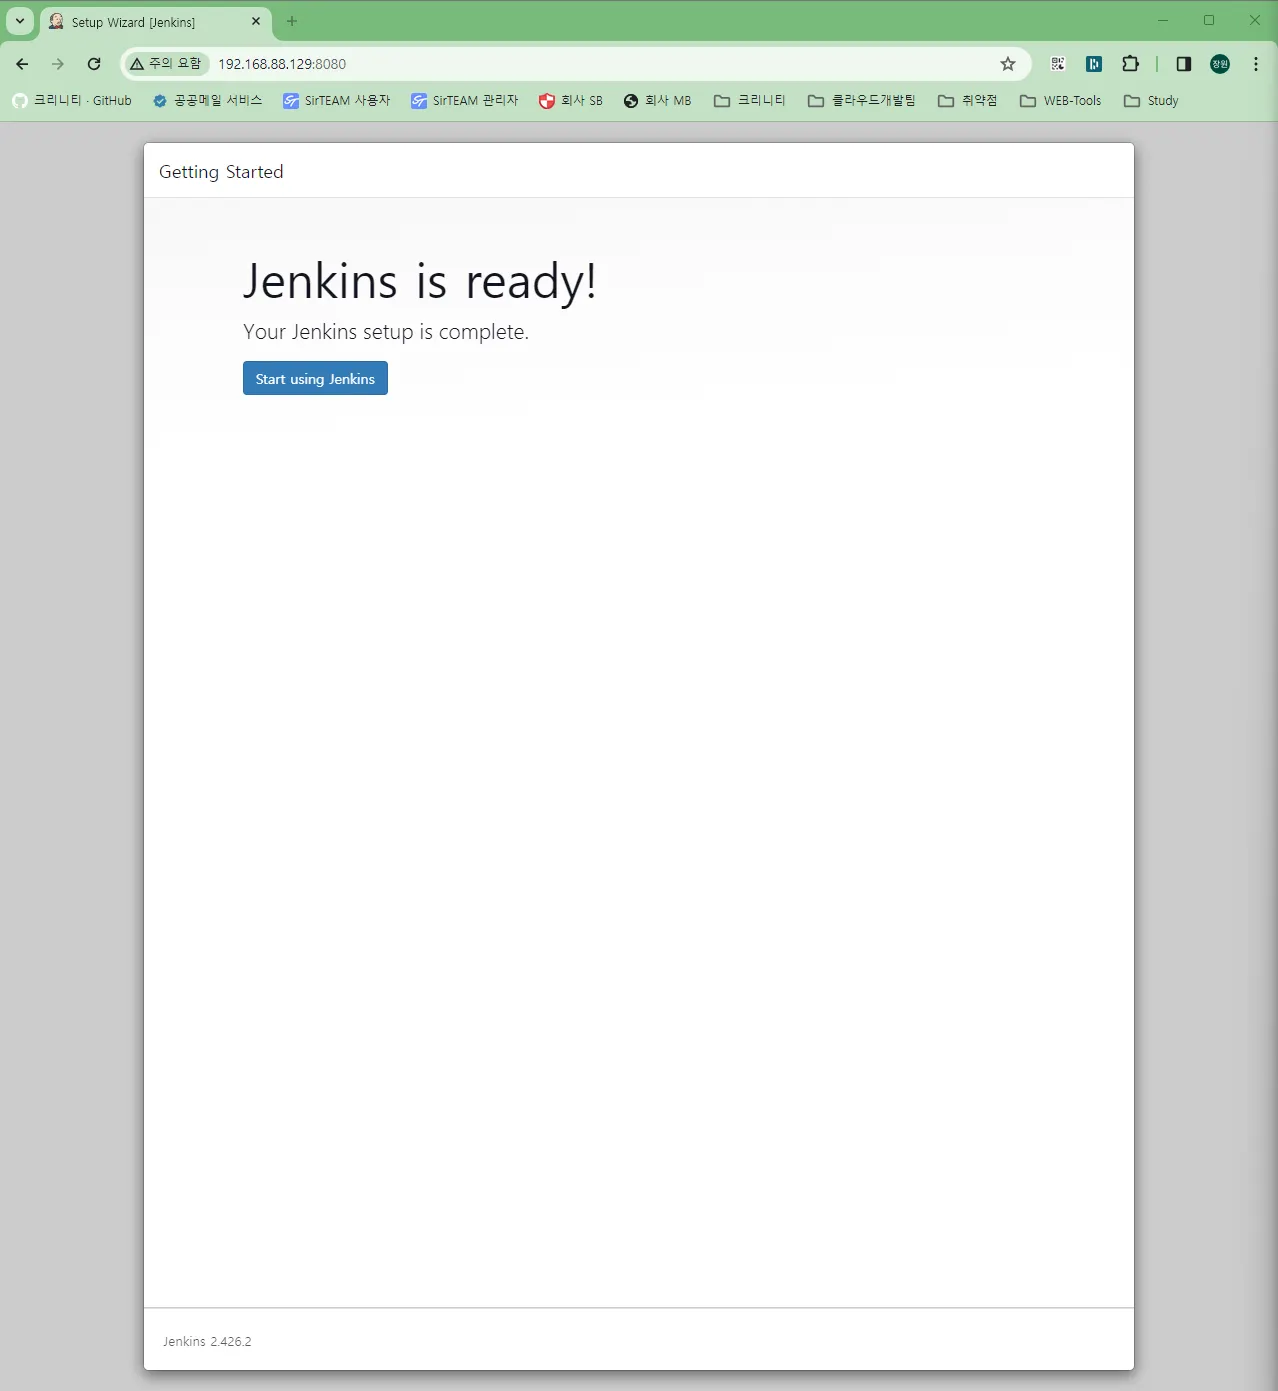
Task: Open the 회사 MB bookmark
Action: pos(657,101)
